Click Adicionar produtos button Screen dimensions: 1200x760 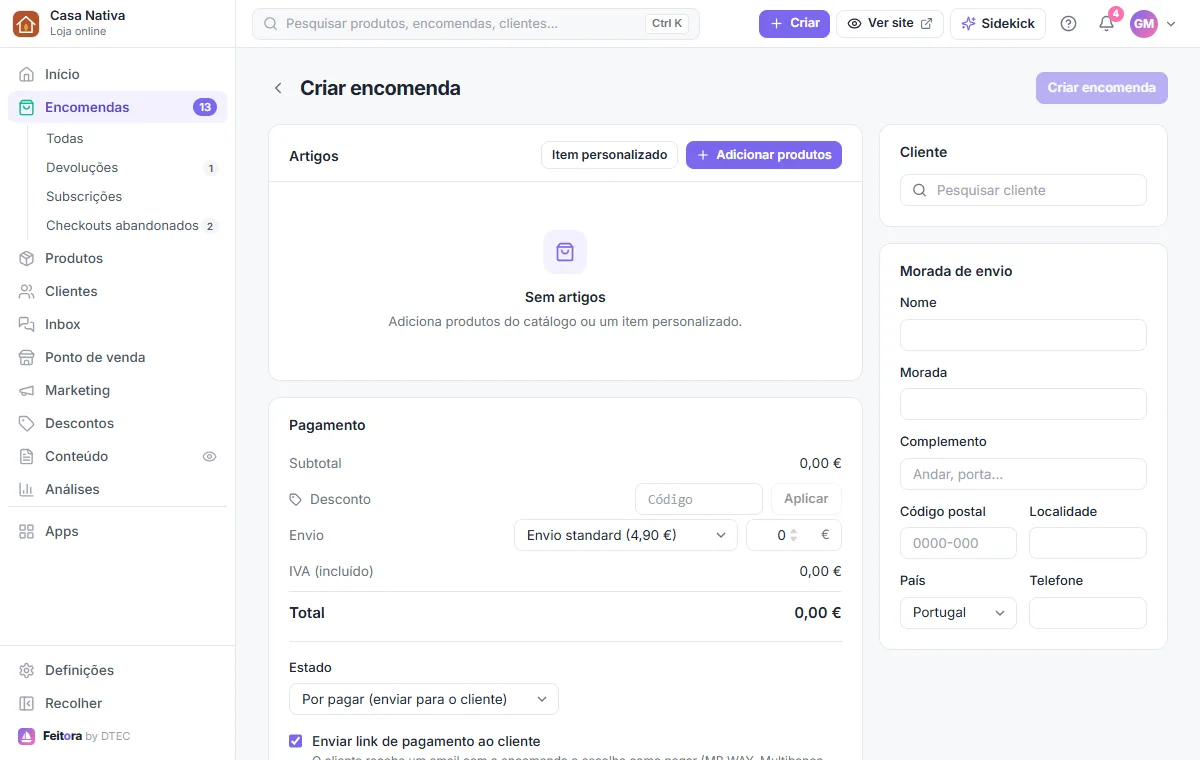(x=764, y=155)
